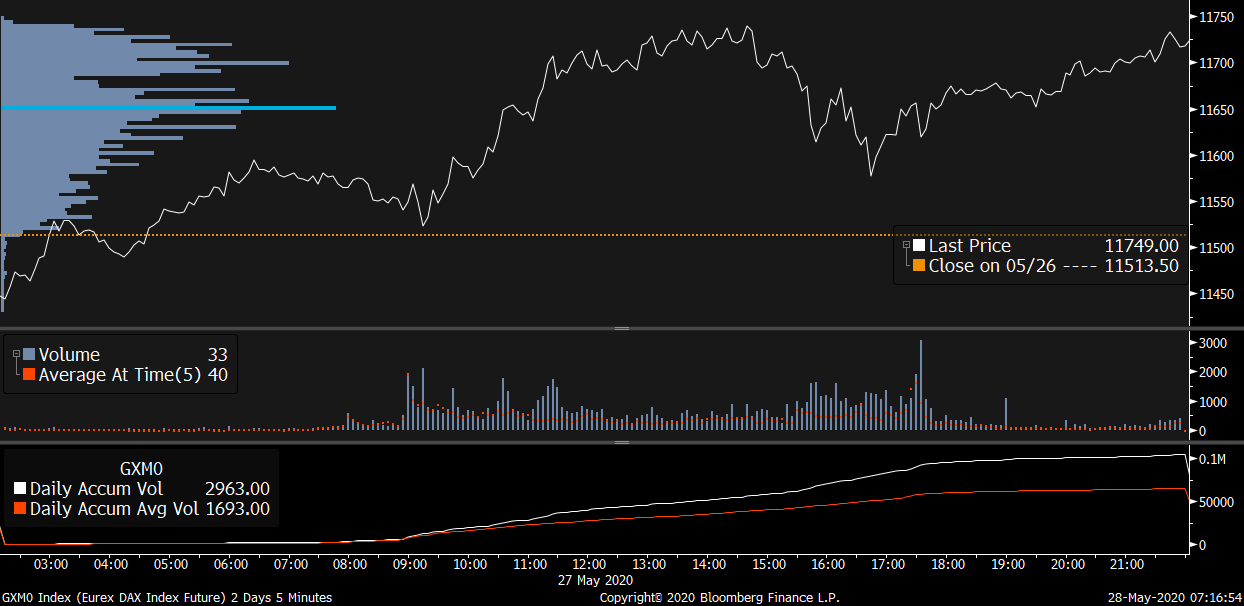Select the Daily Accum Avg Vol legend label

pyautogui.click(x=115, y=509)
